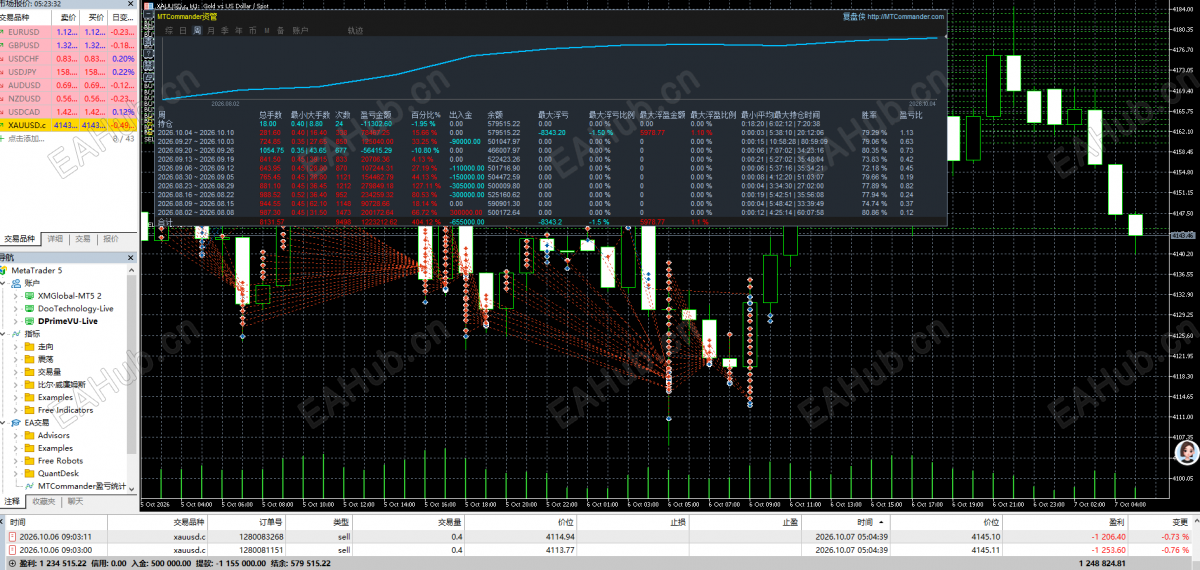The width and height of the screenshot is (1200, 570).
Task: Switch to the 收藏夹 Navigator tab
Action: tap(43, 501)
